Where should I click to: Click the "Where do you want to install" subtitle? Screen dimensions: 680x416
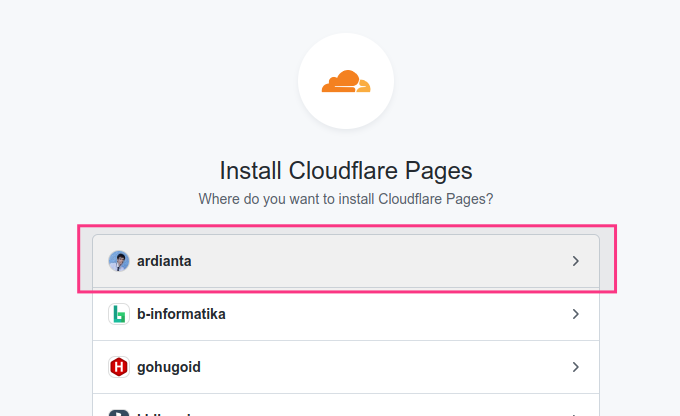[x=345, y=199]
